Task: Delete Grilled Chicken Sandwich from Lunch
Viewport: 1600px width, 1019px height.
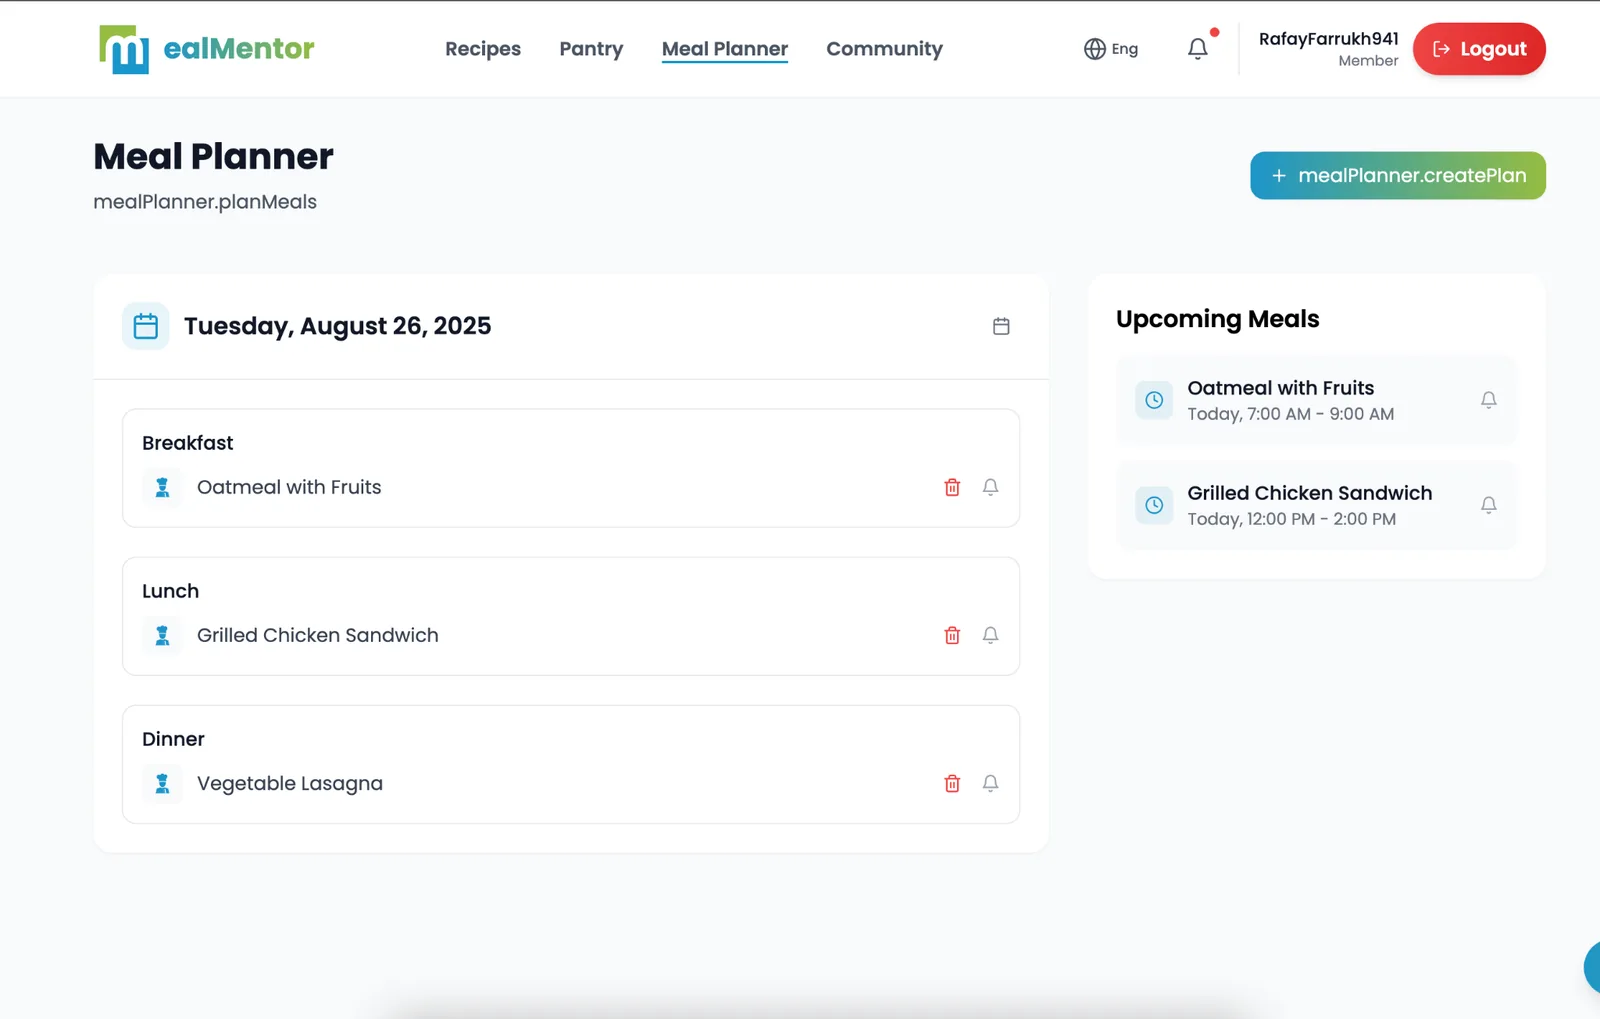Action: pos(952,635)
